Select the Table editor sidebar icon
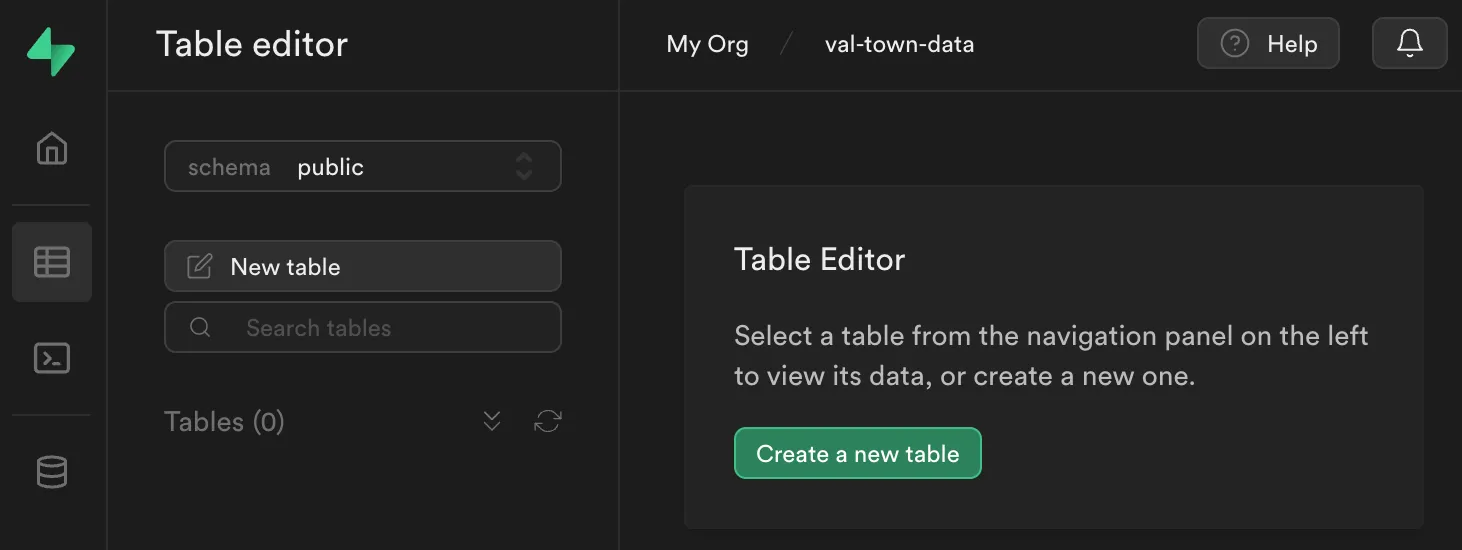 (52, 262)
